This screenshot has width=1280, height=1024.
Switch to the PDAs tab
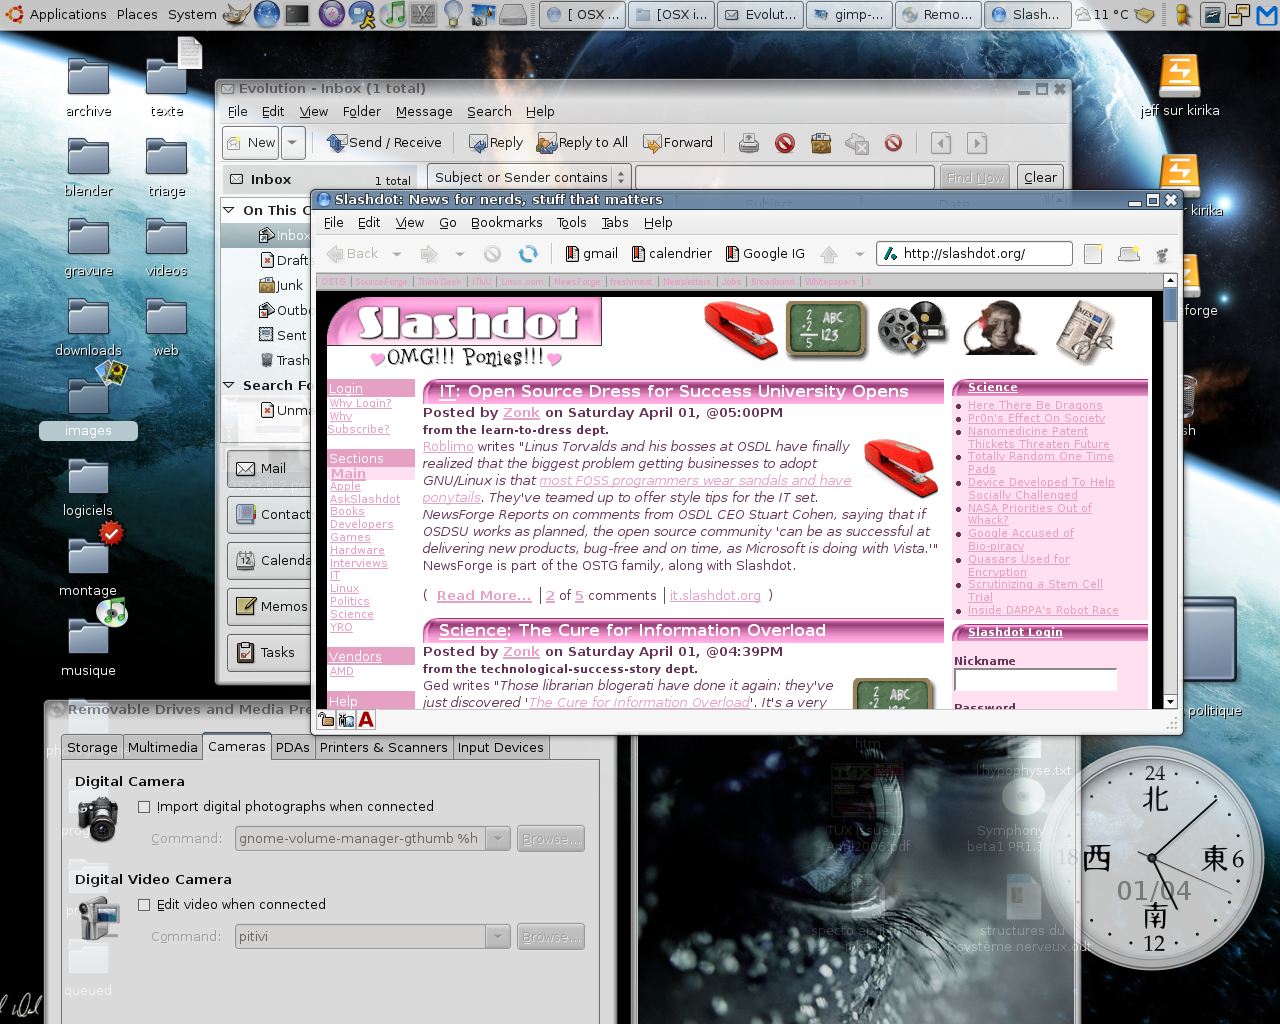[293, 747]
